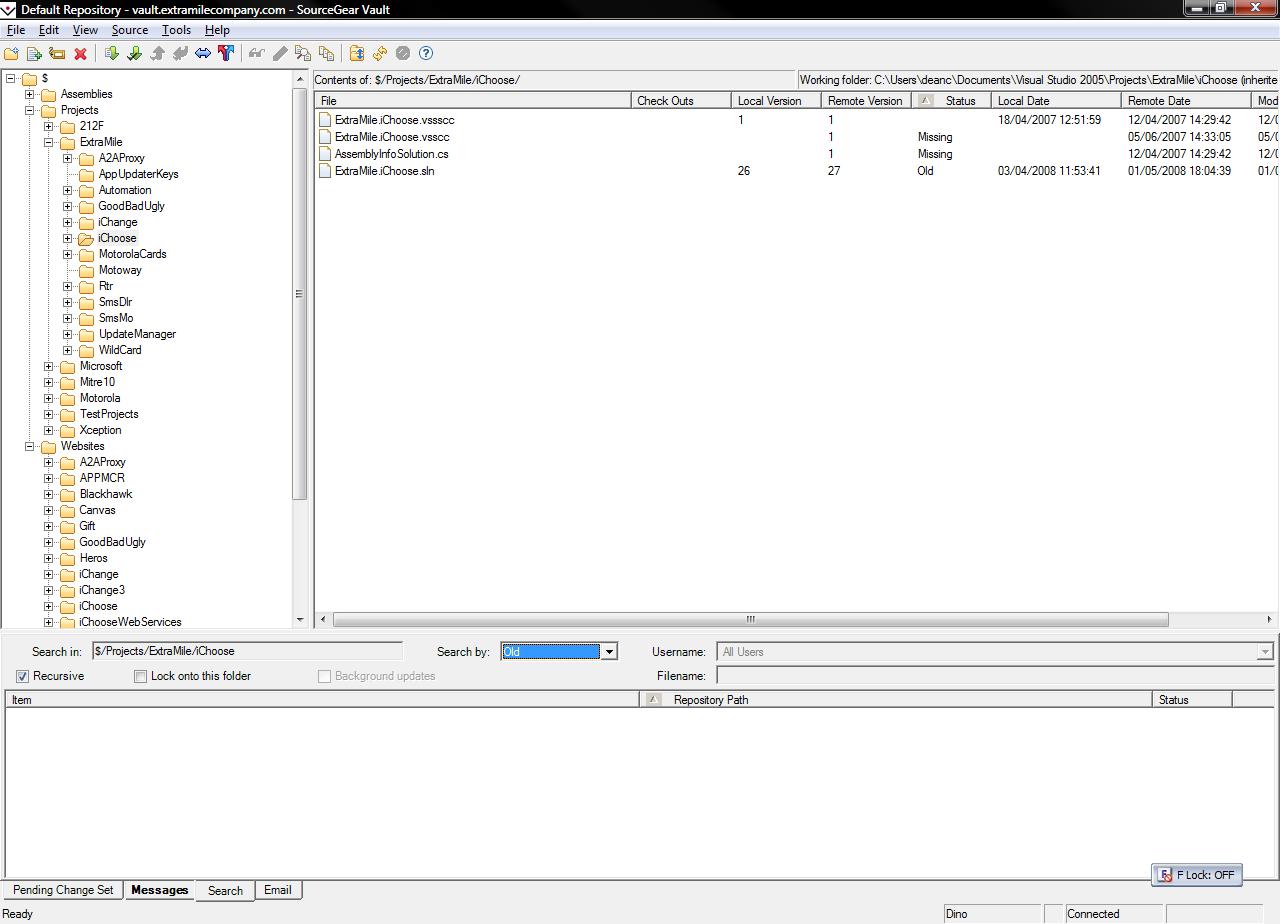1280x924 pixels.
Task: Open the Edit menu
Action: (49, 30)
